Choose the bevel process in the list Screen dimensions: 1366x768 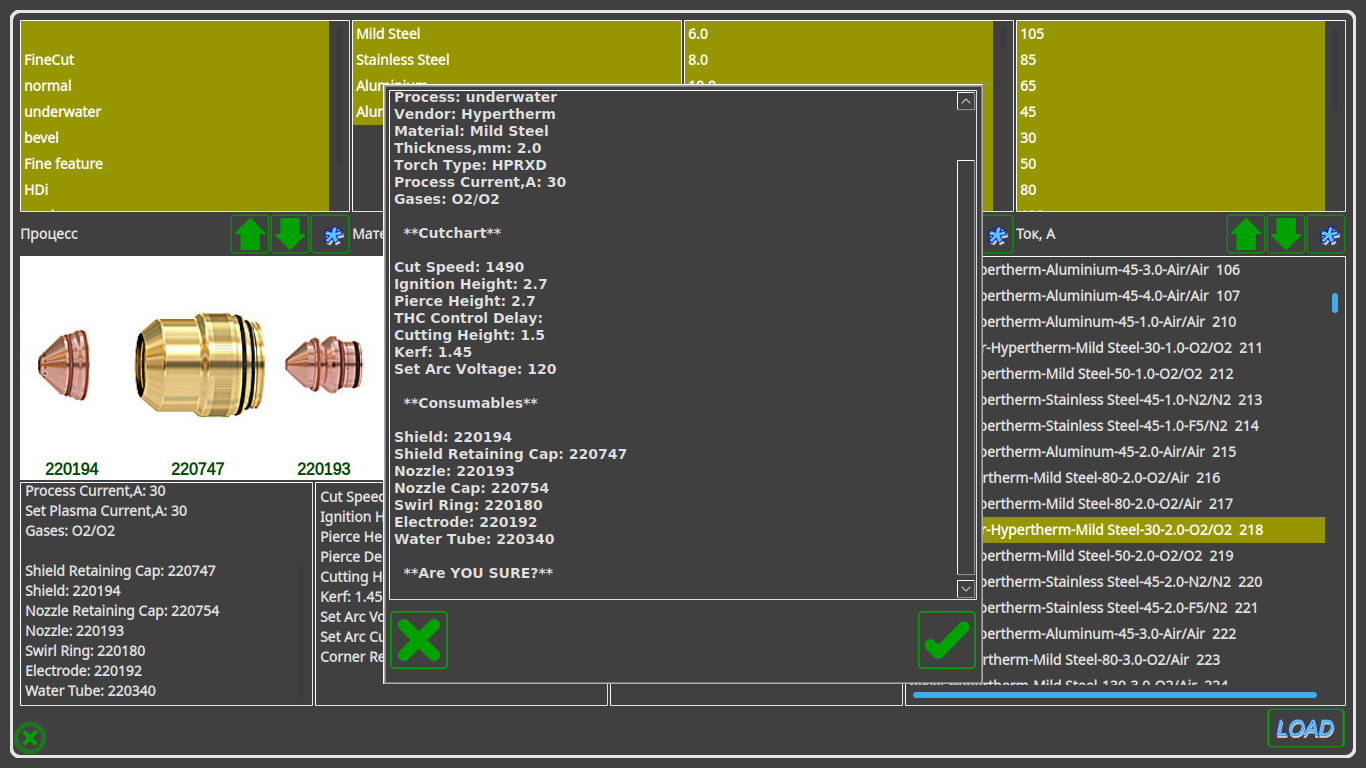(42, 138)
